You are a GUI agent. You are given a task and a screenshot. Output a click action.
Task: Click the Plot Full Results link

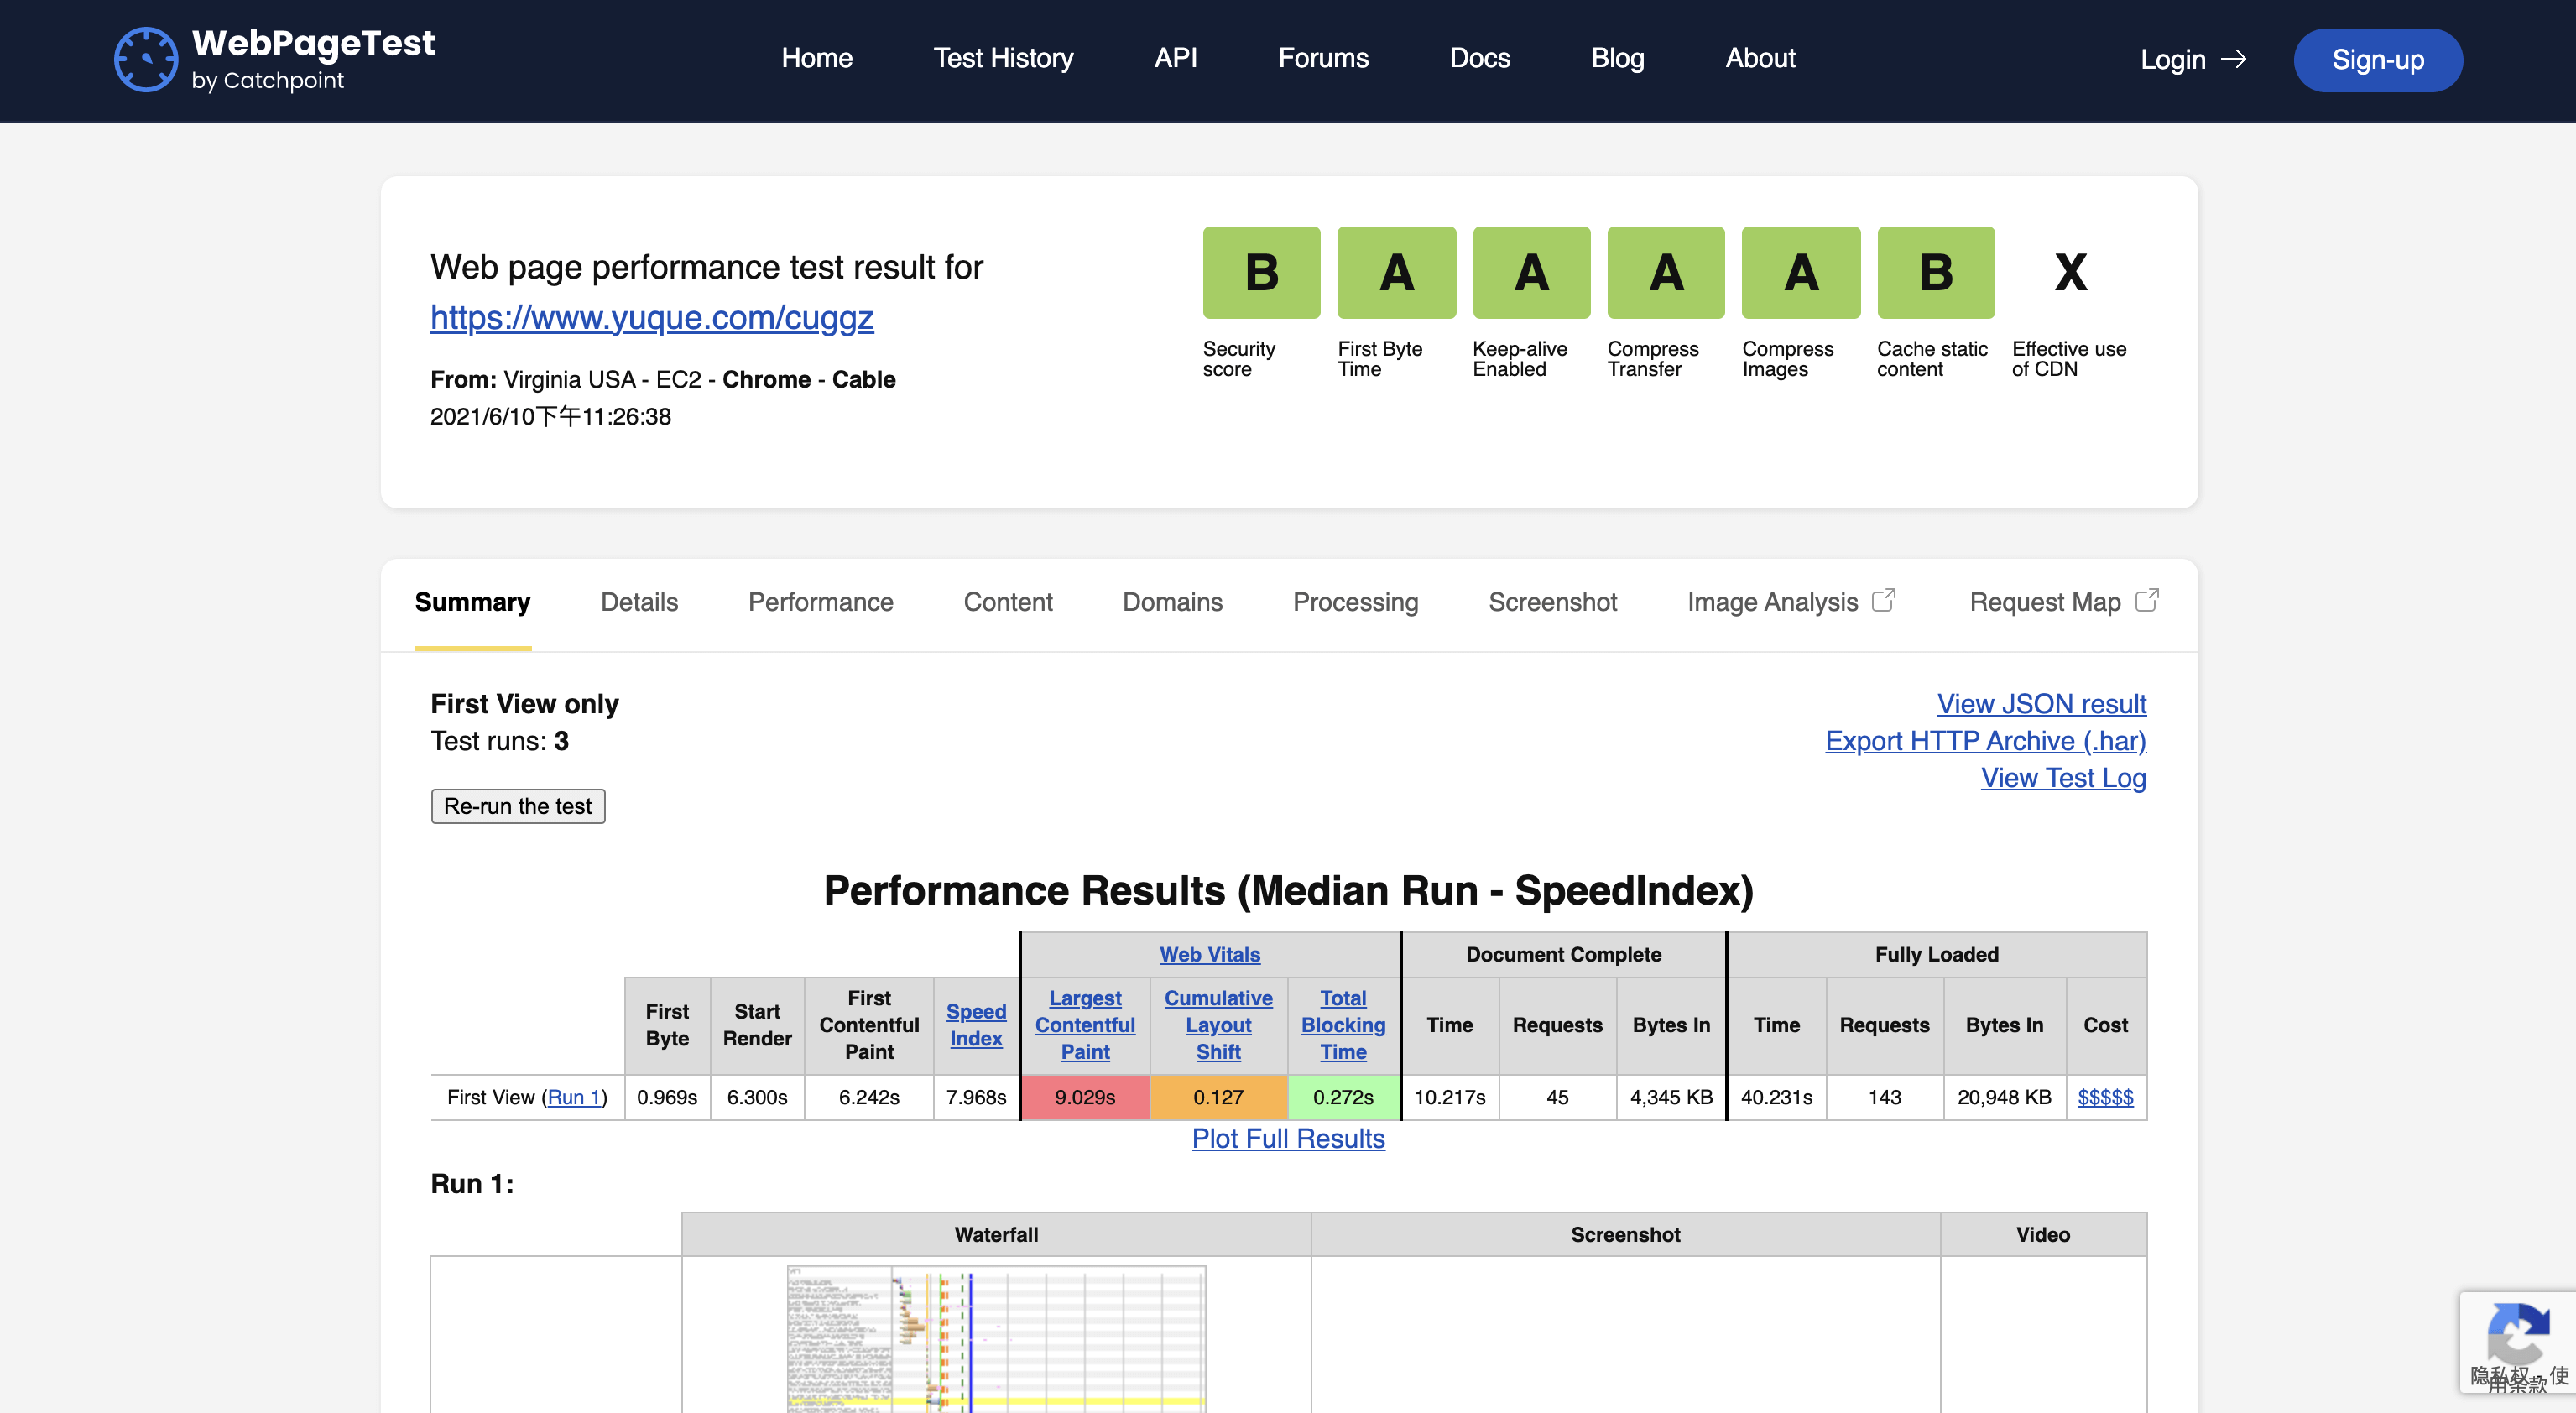click(1288, 1139)
